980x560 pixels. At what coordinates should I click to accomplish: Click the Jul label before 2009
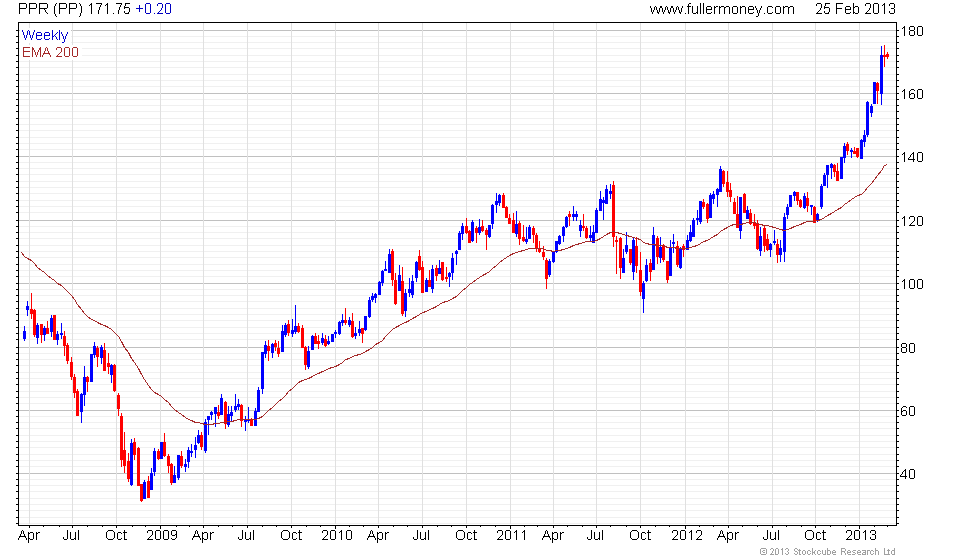click(x=71, y=536)
